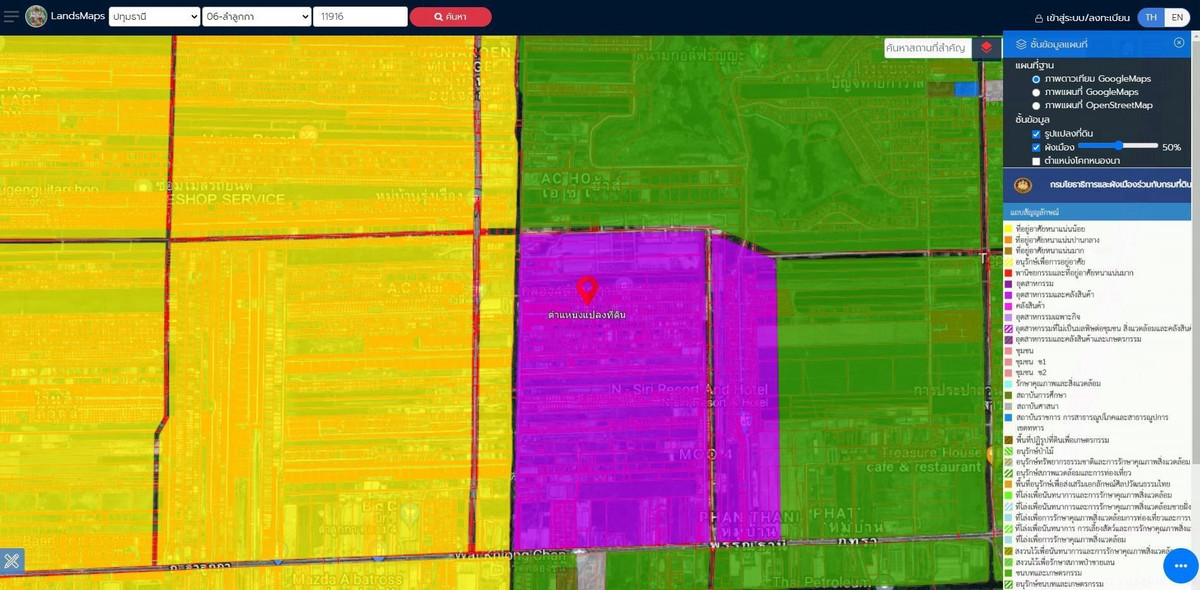Open the province dropdown showing ปทุมธานี

point(154,17)
